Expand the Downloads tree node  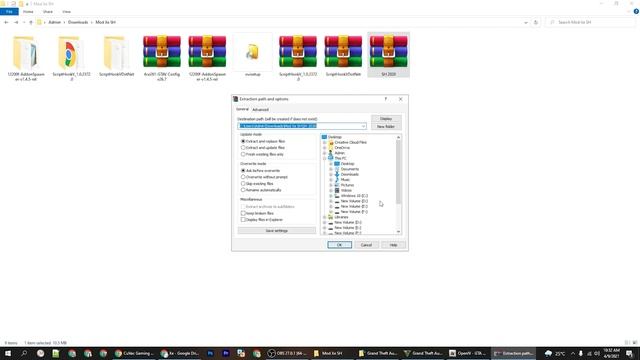[x=331, y=174]
